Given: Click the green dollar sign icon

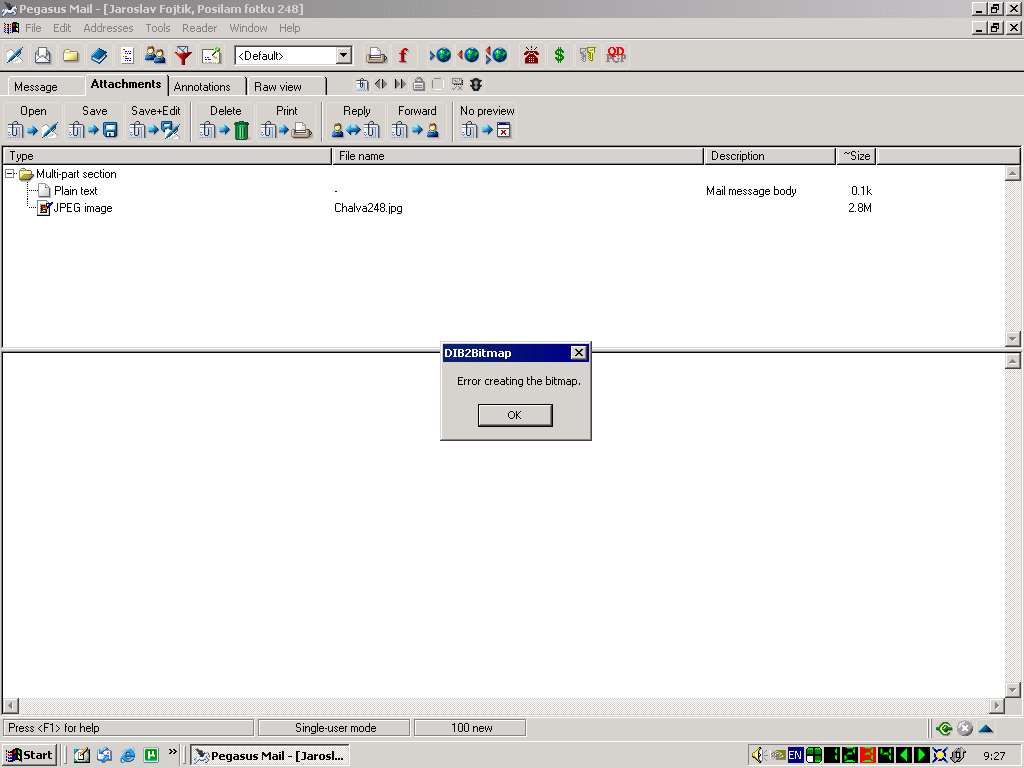Looking at the screenshot, I should click(560, 56).
